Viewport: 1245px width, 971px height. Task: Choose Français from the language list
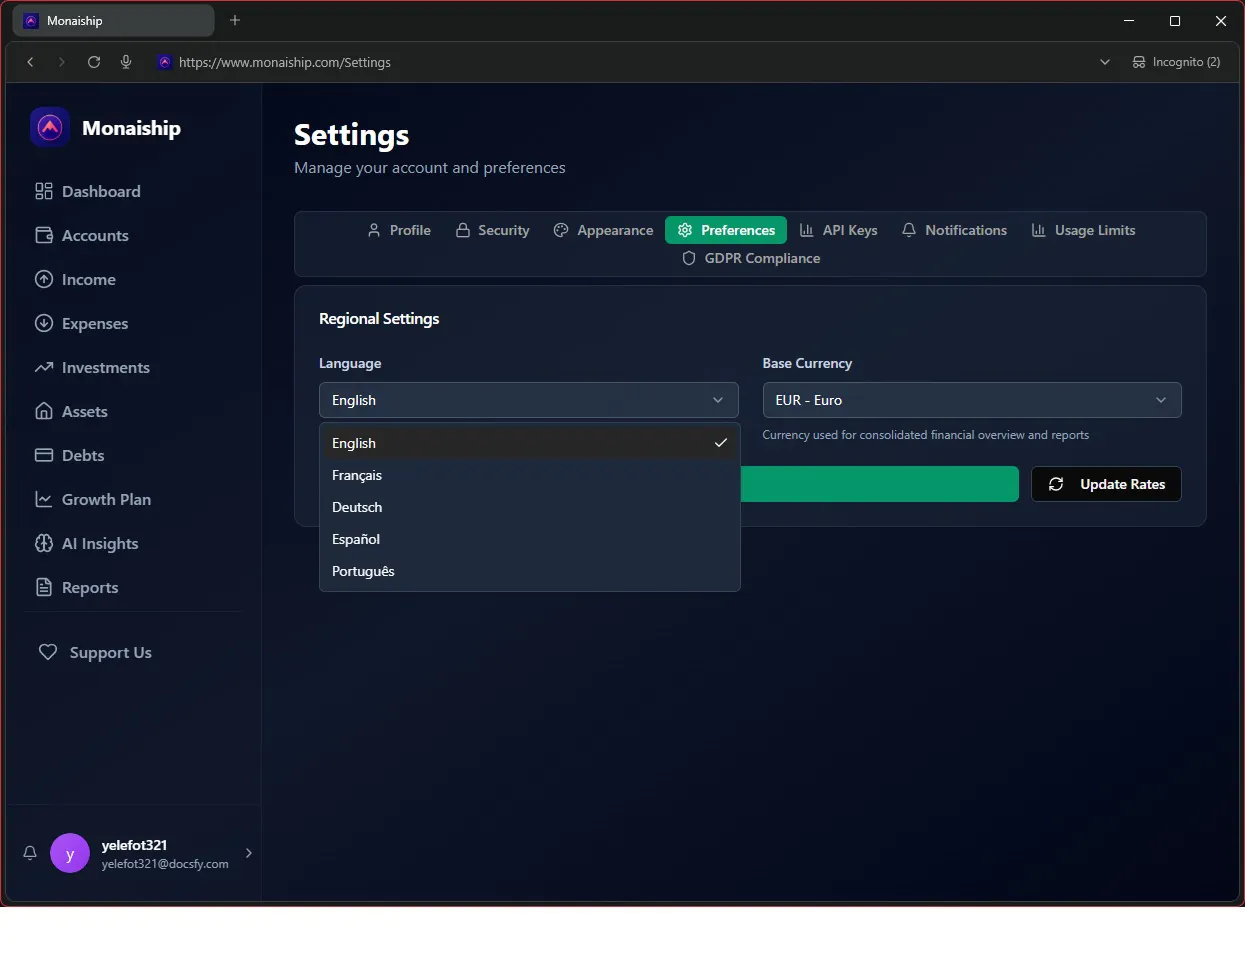coord(530,475)
